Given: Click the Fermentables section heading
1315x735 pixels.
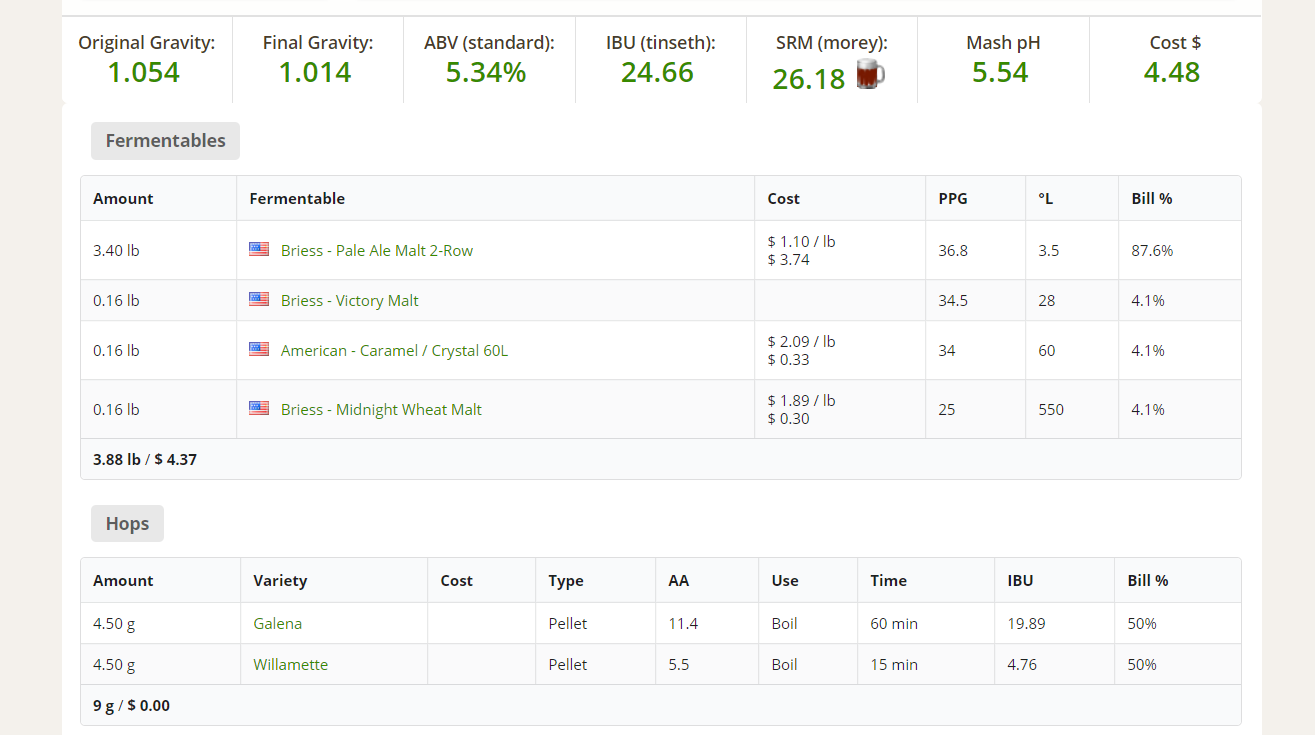Looking at the screenshot, I should tap(165, 141).
